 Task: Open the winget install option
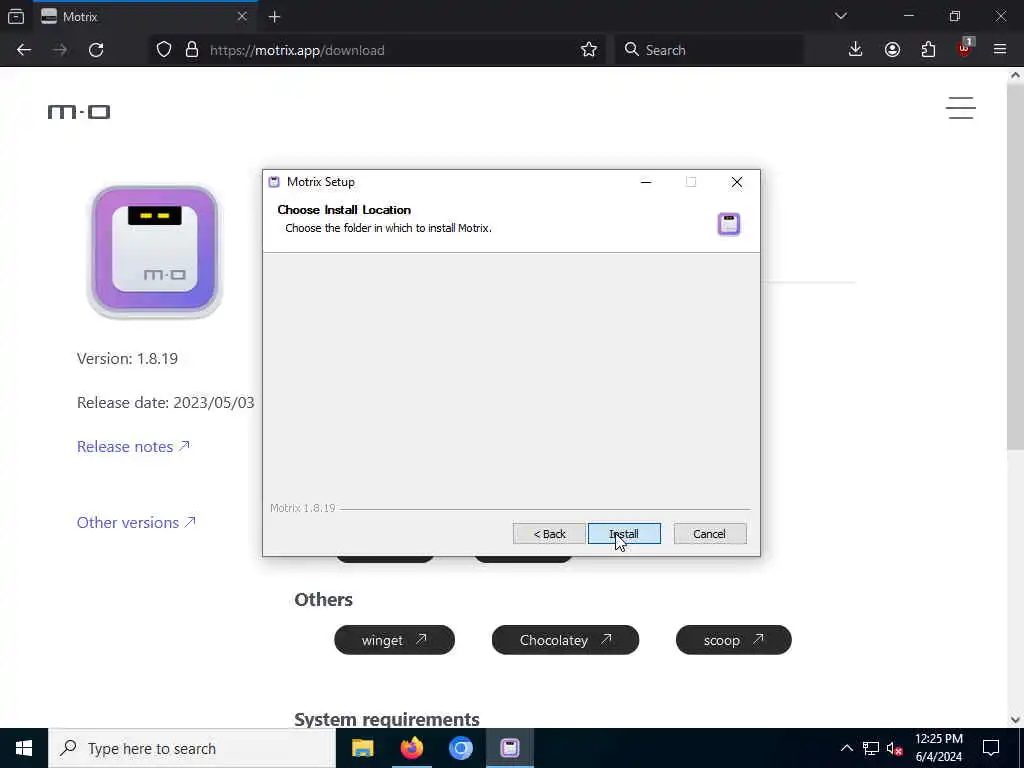point(394,640)
